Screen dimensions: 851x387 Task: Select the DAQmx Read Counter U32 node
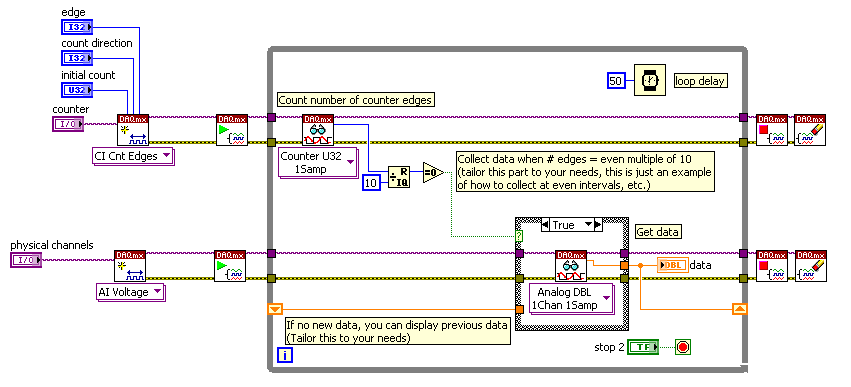(318, 130)
